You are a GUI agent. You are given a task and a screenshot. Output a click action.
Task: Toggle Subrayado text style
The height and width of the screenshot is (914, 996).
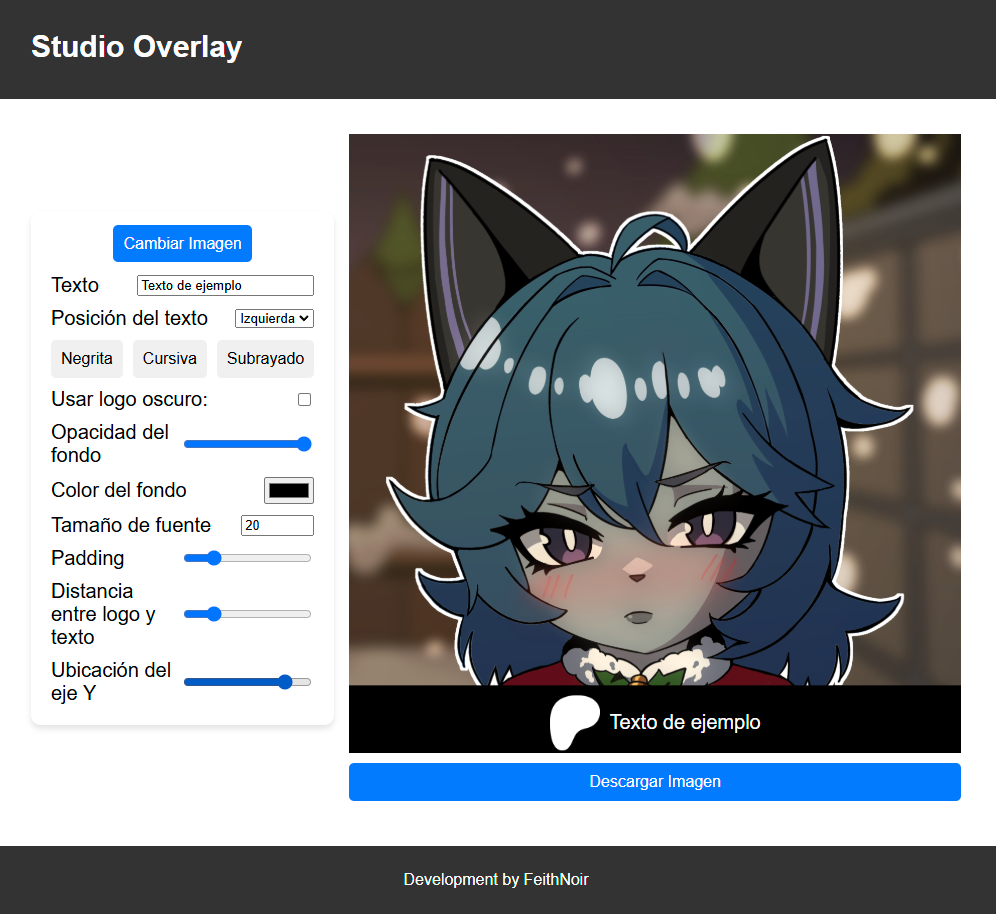click(266, 358)
